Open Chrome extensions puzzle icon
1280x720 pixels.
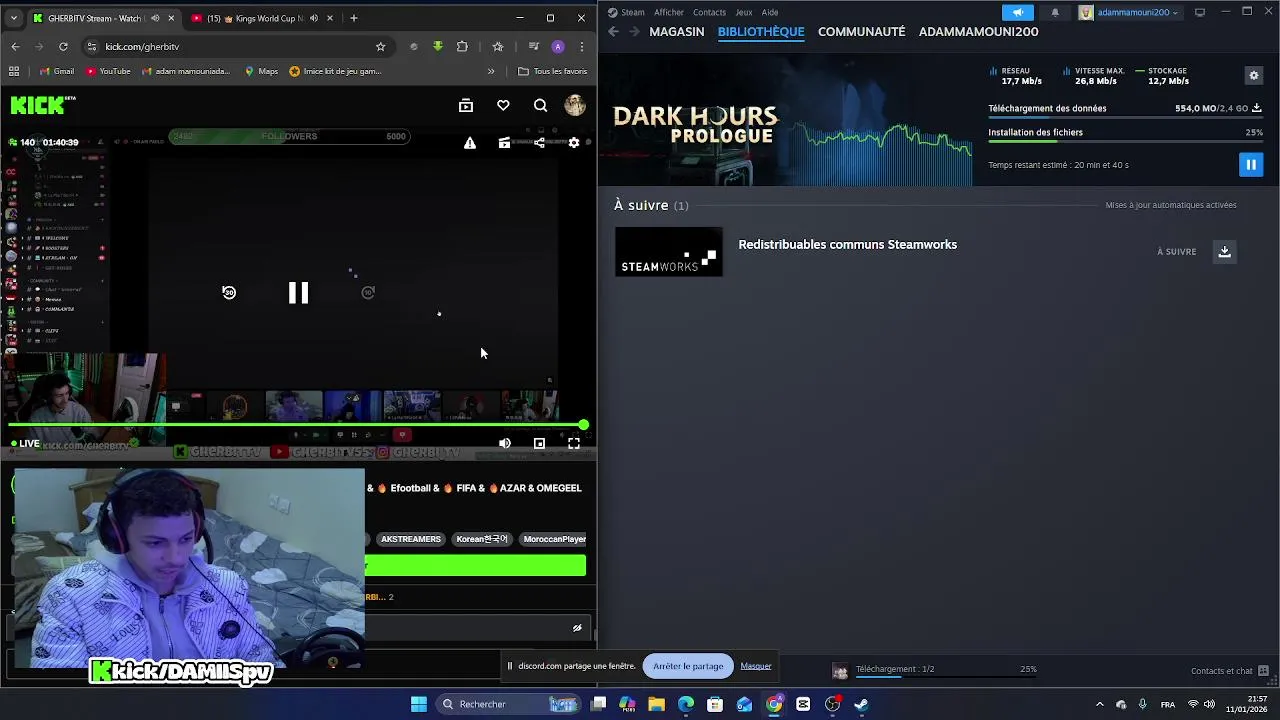tap(462, 46)
